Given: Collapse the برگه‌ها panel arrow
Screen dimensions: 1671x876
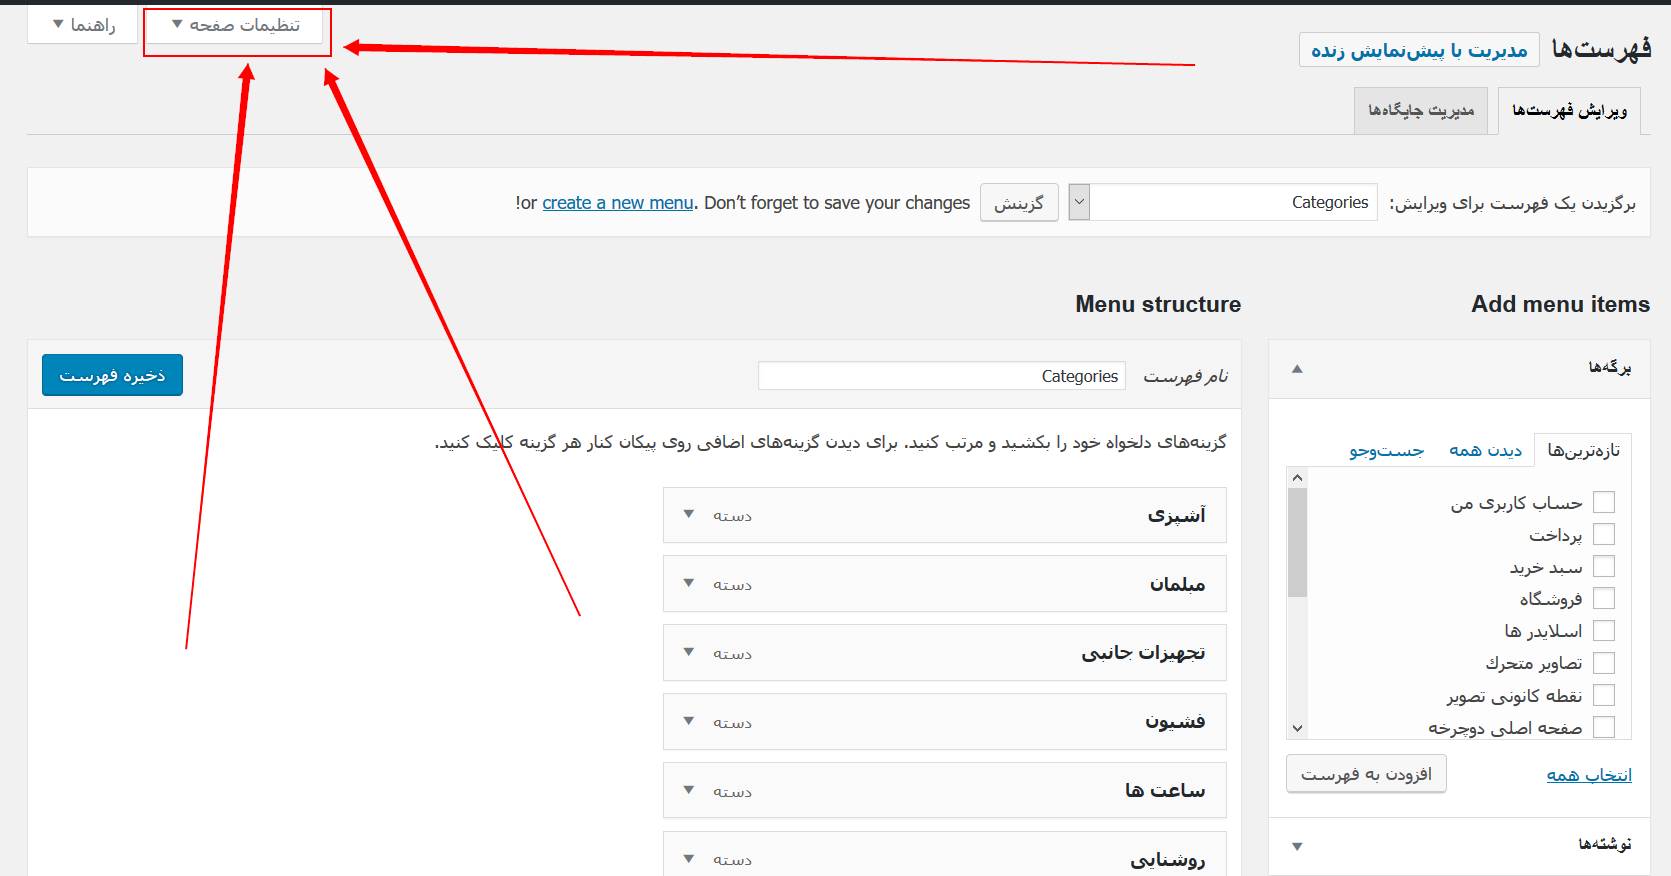Looking at the screenshot, I should (1297, 369).
